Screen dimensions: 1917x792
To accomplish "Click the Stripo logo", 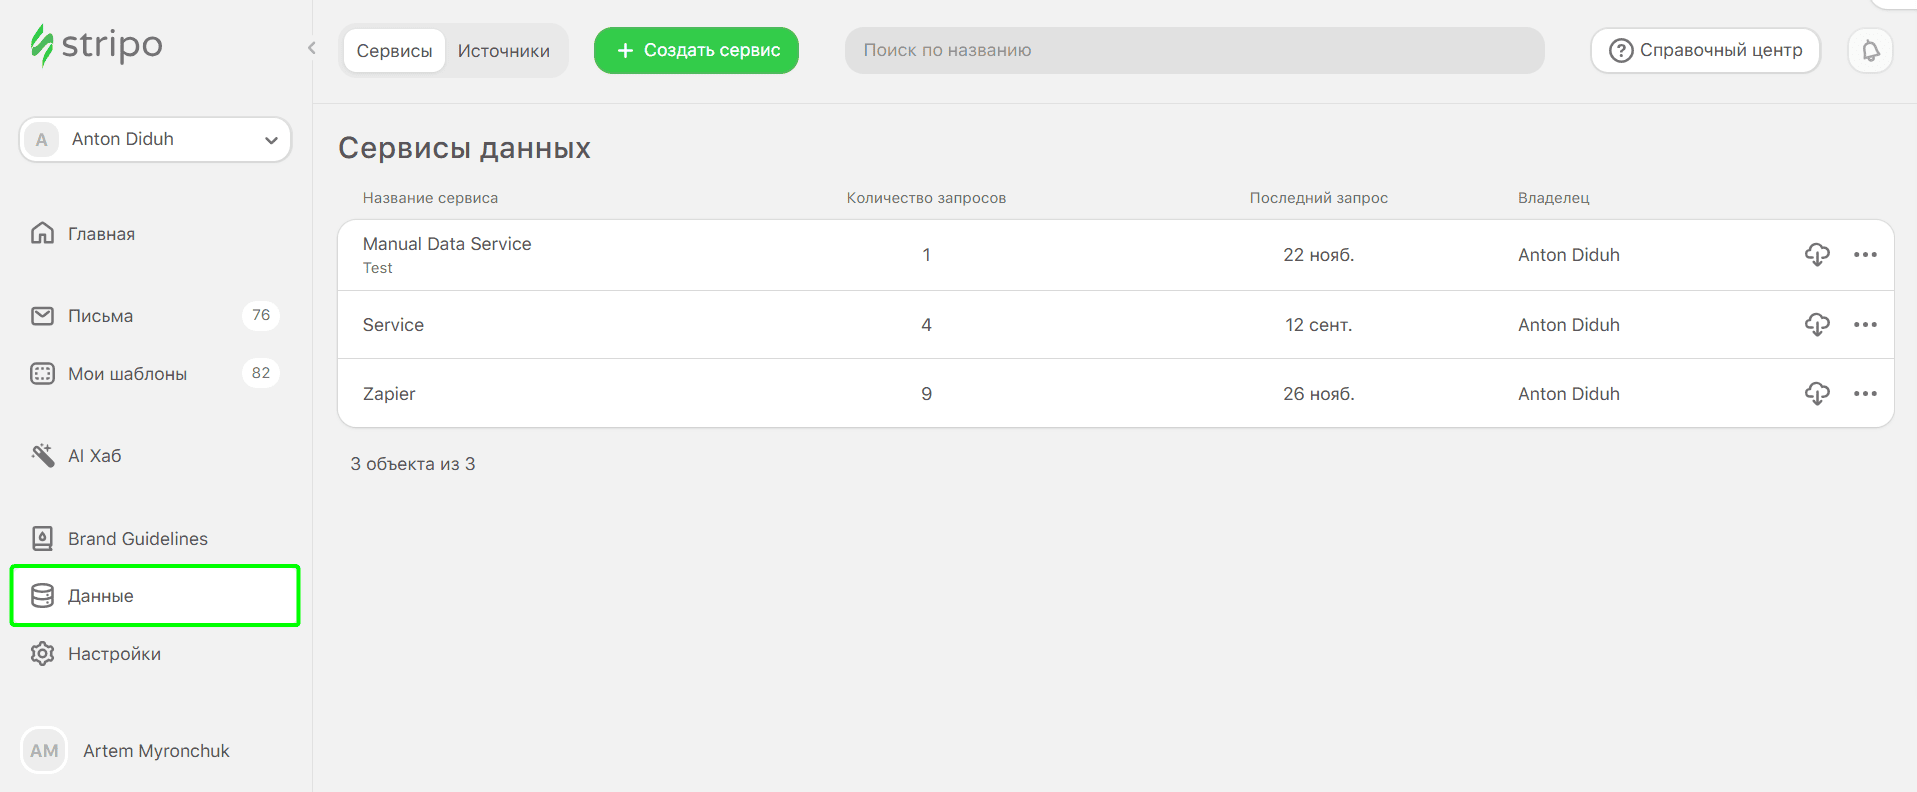I will [96, 46].
